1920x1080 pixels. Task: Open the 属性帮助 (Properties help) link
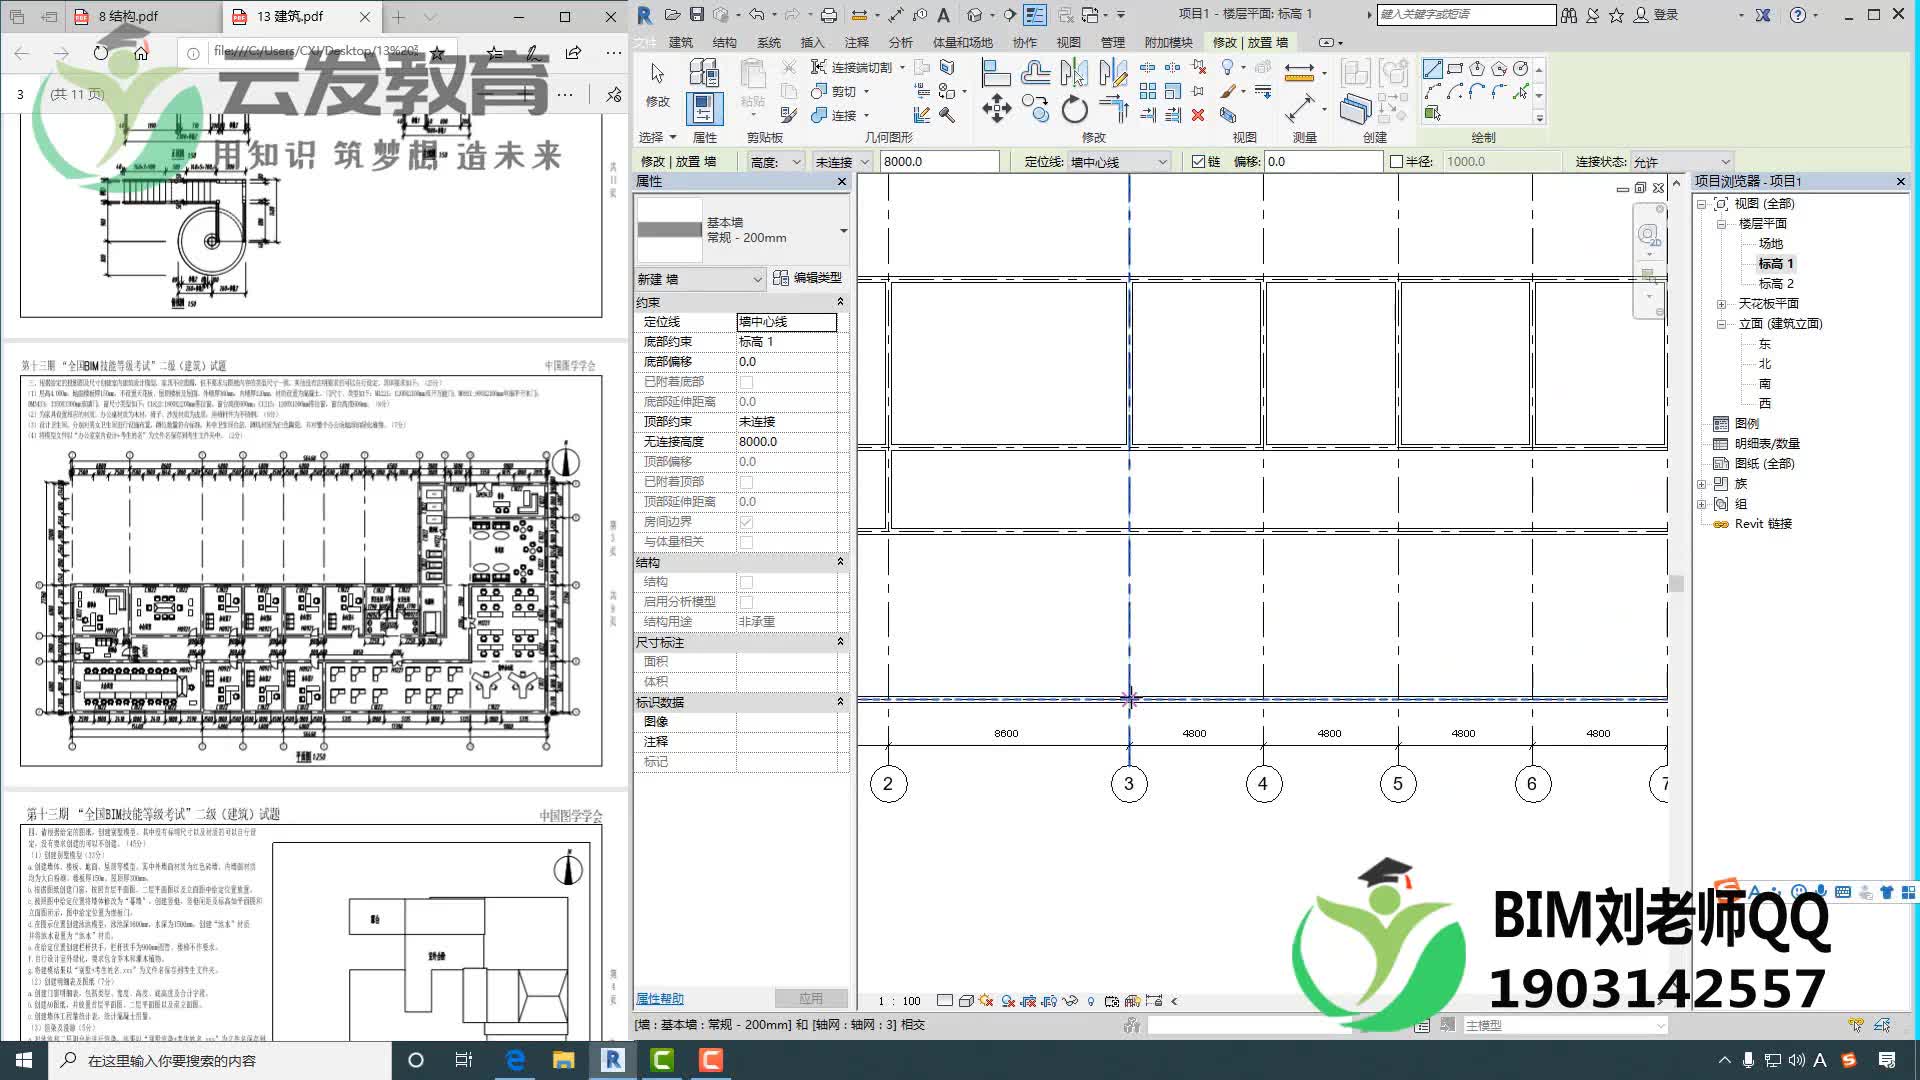660,999
